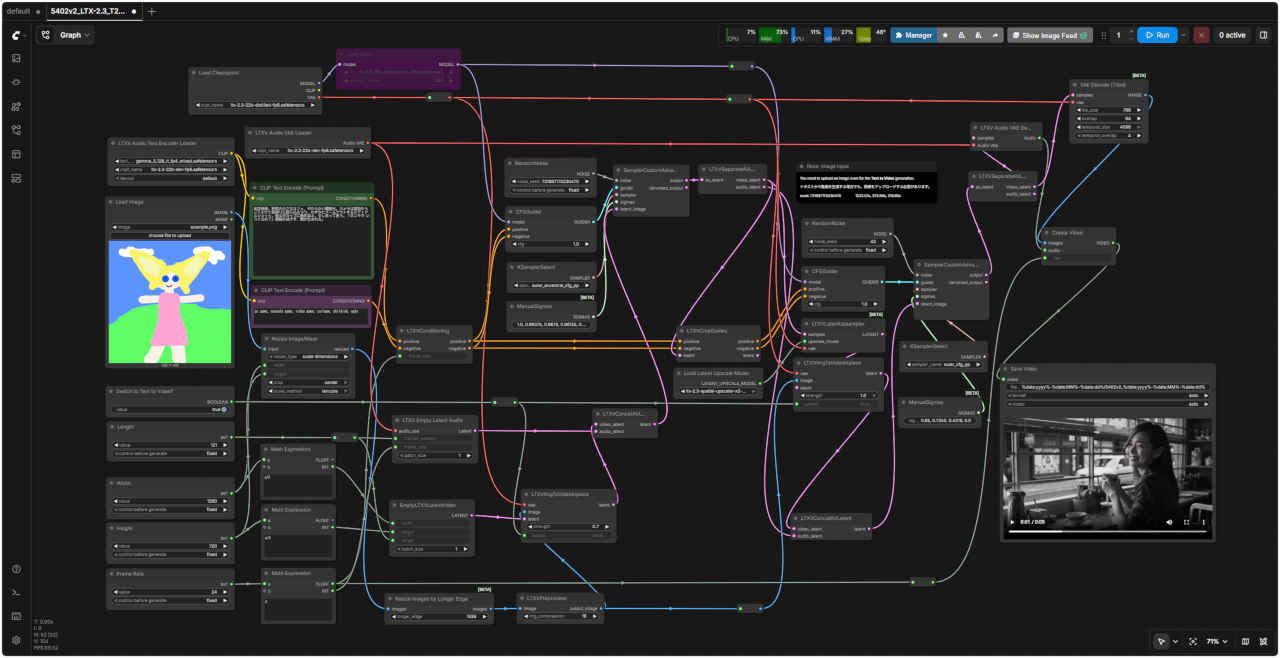Open the 71% zoom dropdown

point(1216,641)
